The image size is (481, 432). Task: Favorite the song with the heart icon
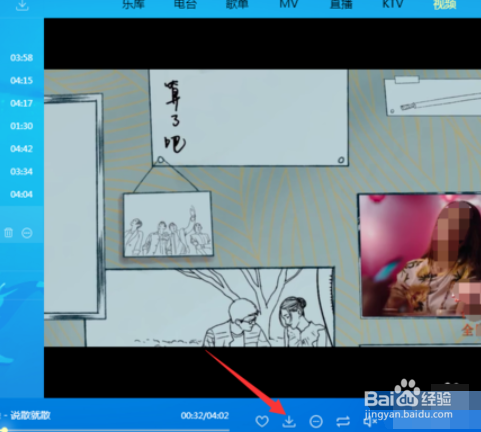click(x=262, y=421)
